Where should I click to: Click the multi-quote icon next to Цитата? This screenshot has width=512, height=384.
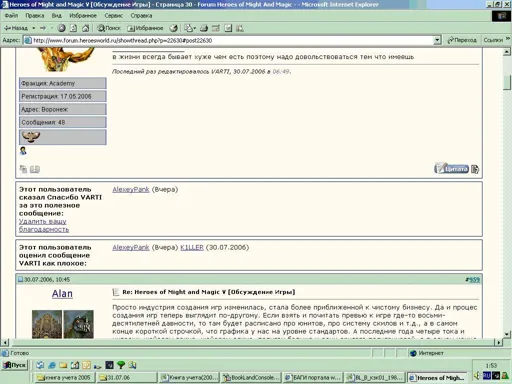click(475, 169)
